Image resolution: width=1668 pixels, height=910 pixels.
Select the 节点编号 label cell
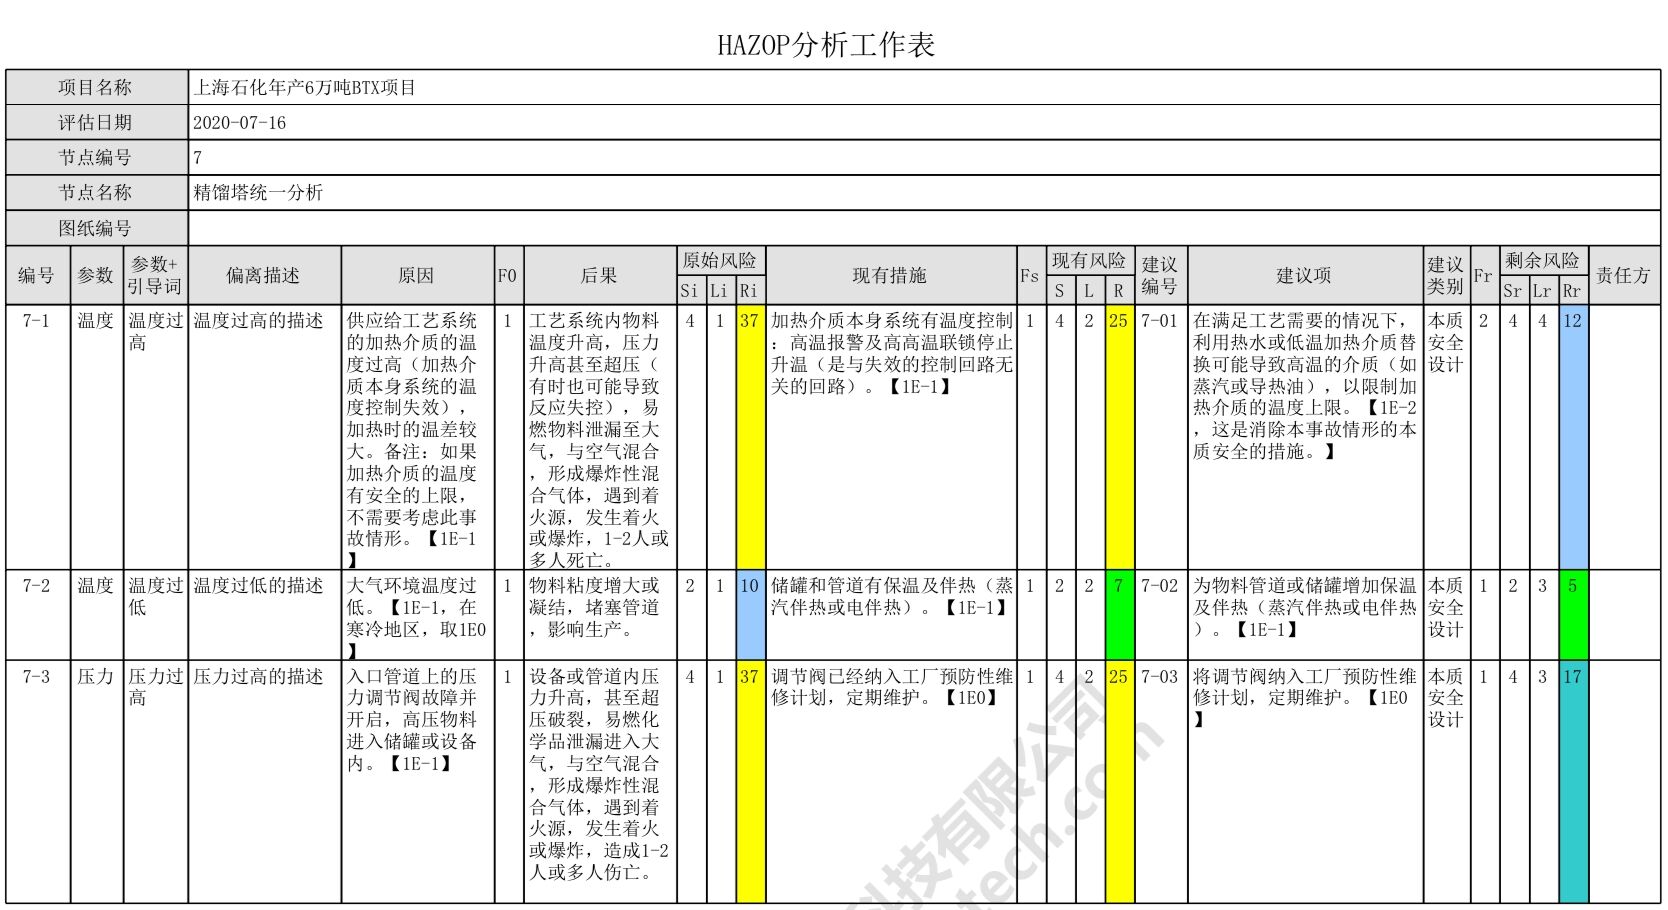click(x=96, y=158)
